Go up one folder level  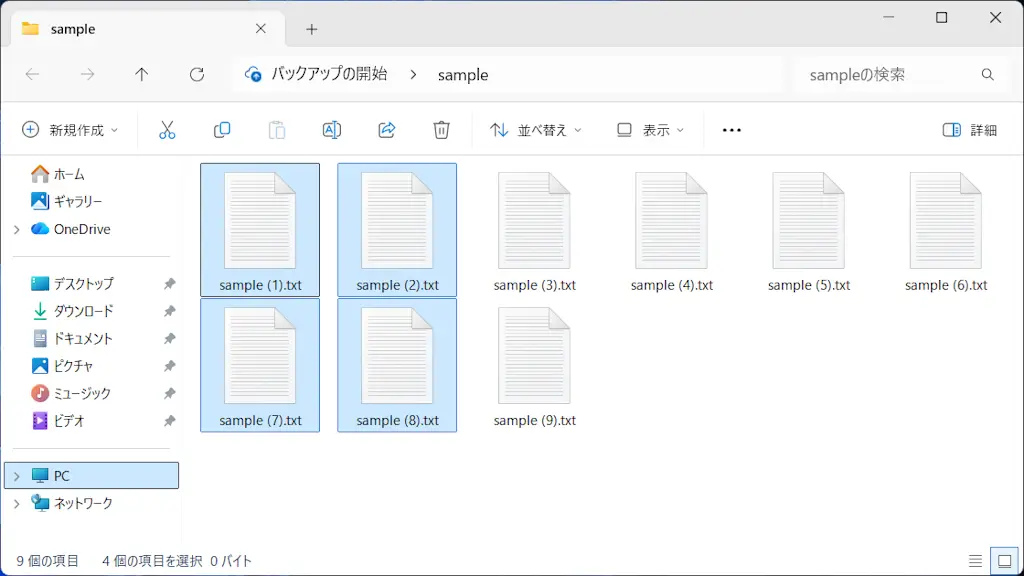click(x=142, y=75)
